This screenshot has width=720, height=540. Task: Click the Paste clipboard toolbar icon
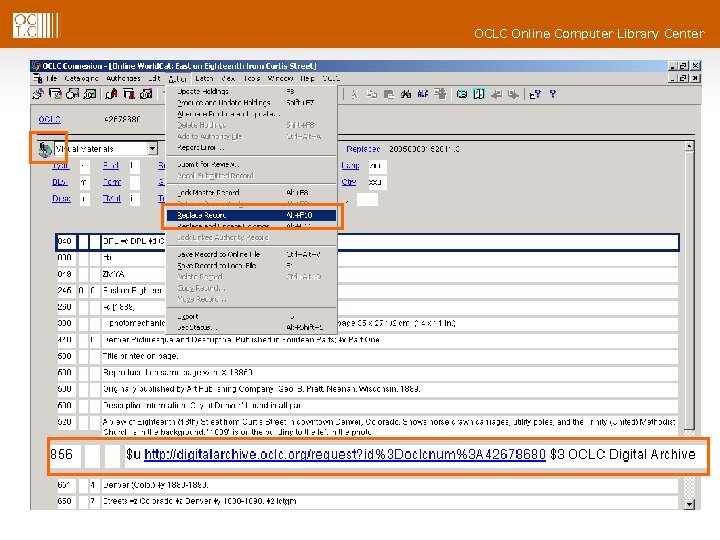point(388,94)
